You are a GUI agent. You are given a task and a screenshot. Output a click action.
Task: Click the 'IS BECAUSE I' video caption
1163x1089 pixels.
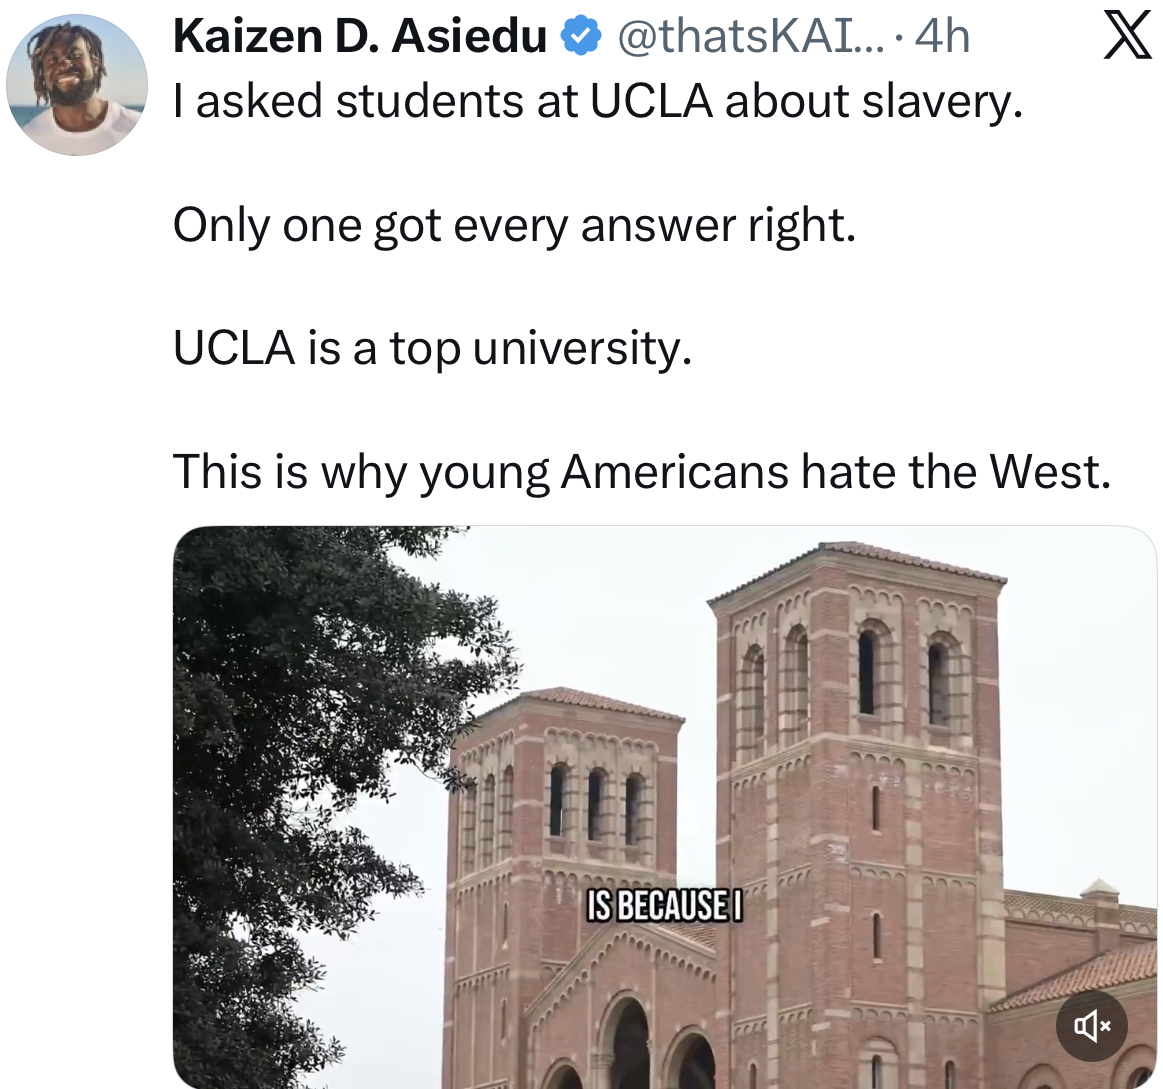click(664, 905)
